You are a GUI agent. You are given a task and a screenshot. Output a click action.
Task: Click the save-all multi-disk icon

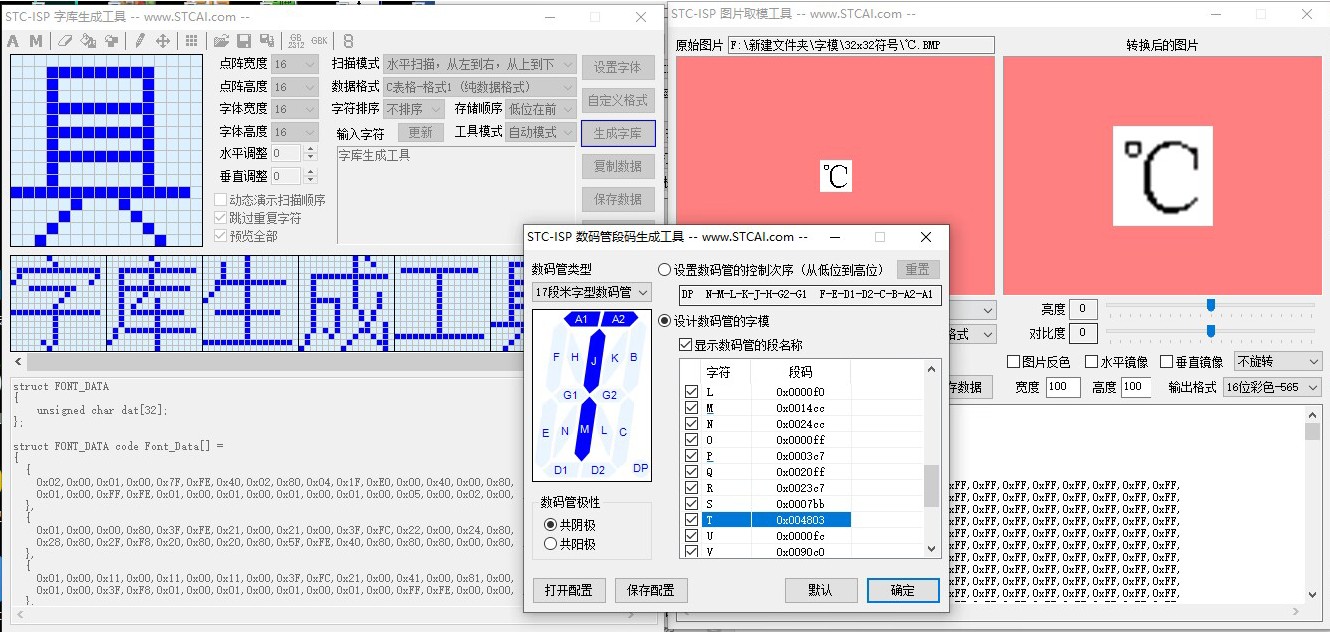point(267,41)
